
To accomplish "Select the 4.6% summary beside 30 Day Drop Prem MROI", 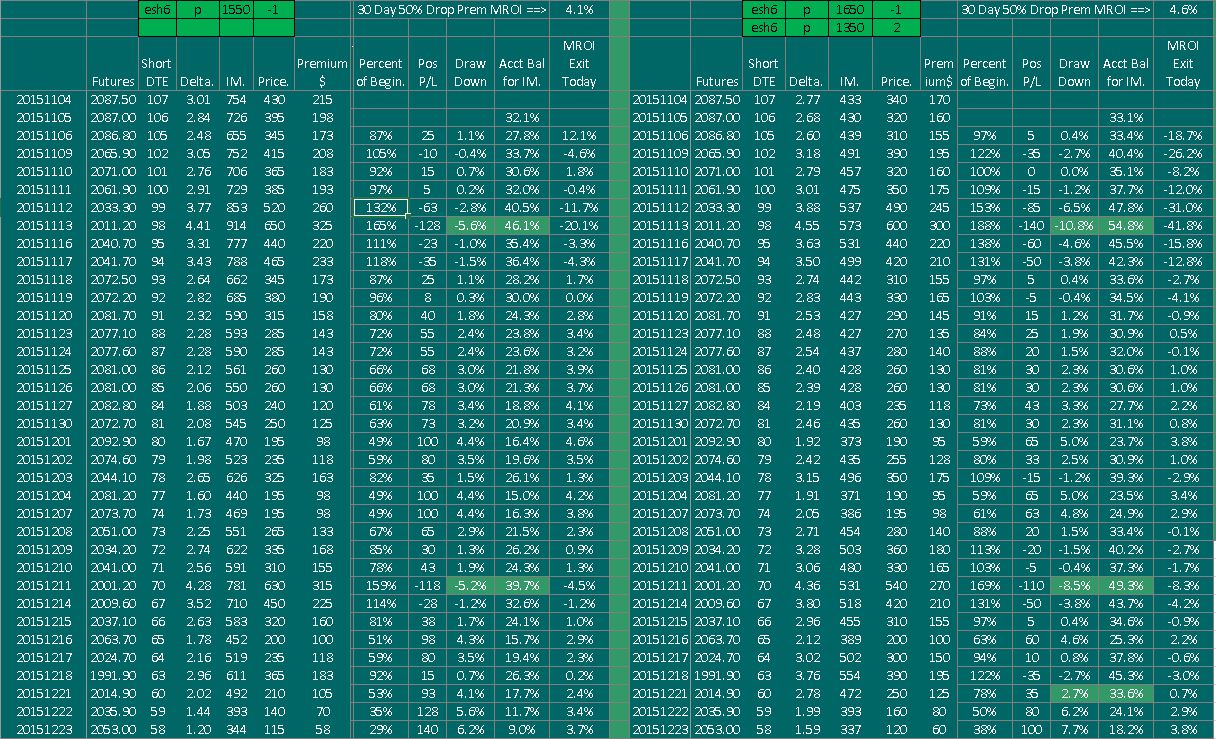I will [1183, 9].
